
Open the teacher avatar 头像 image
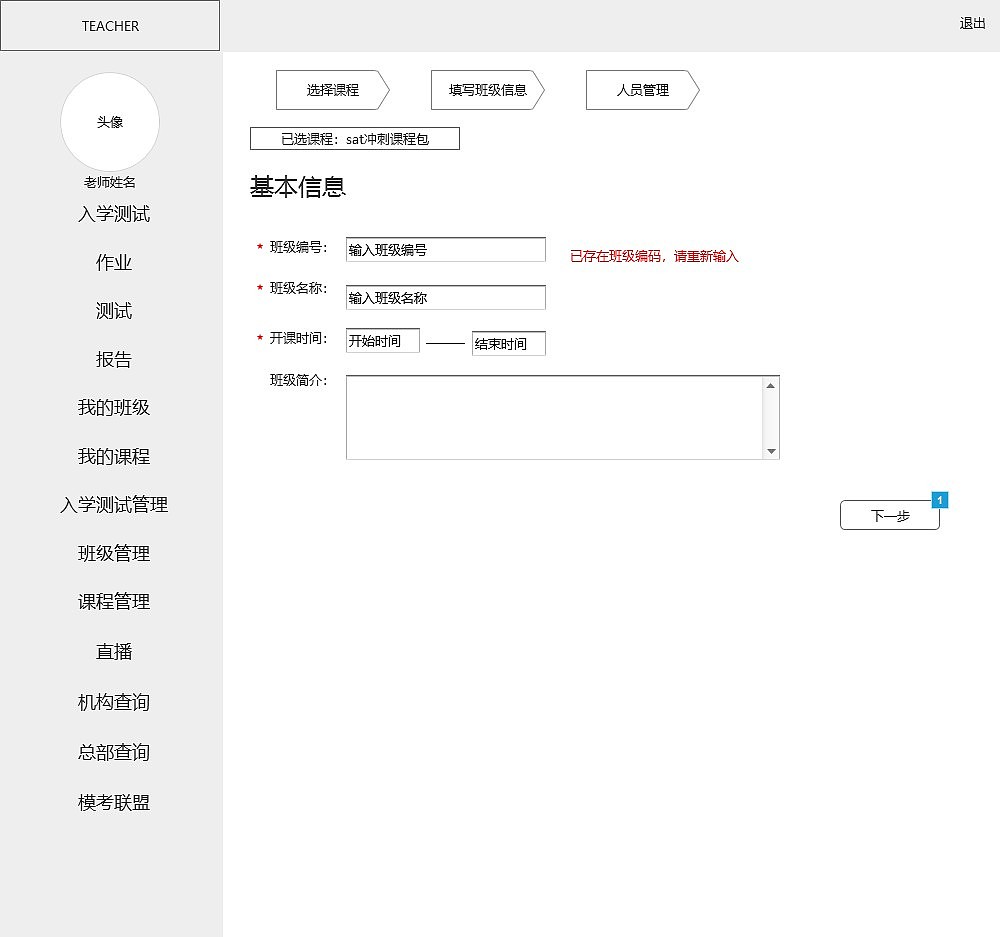pos(110,122)
